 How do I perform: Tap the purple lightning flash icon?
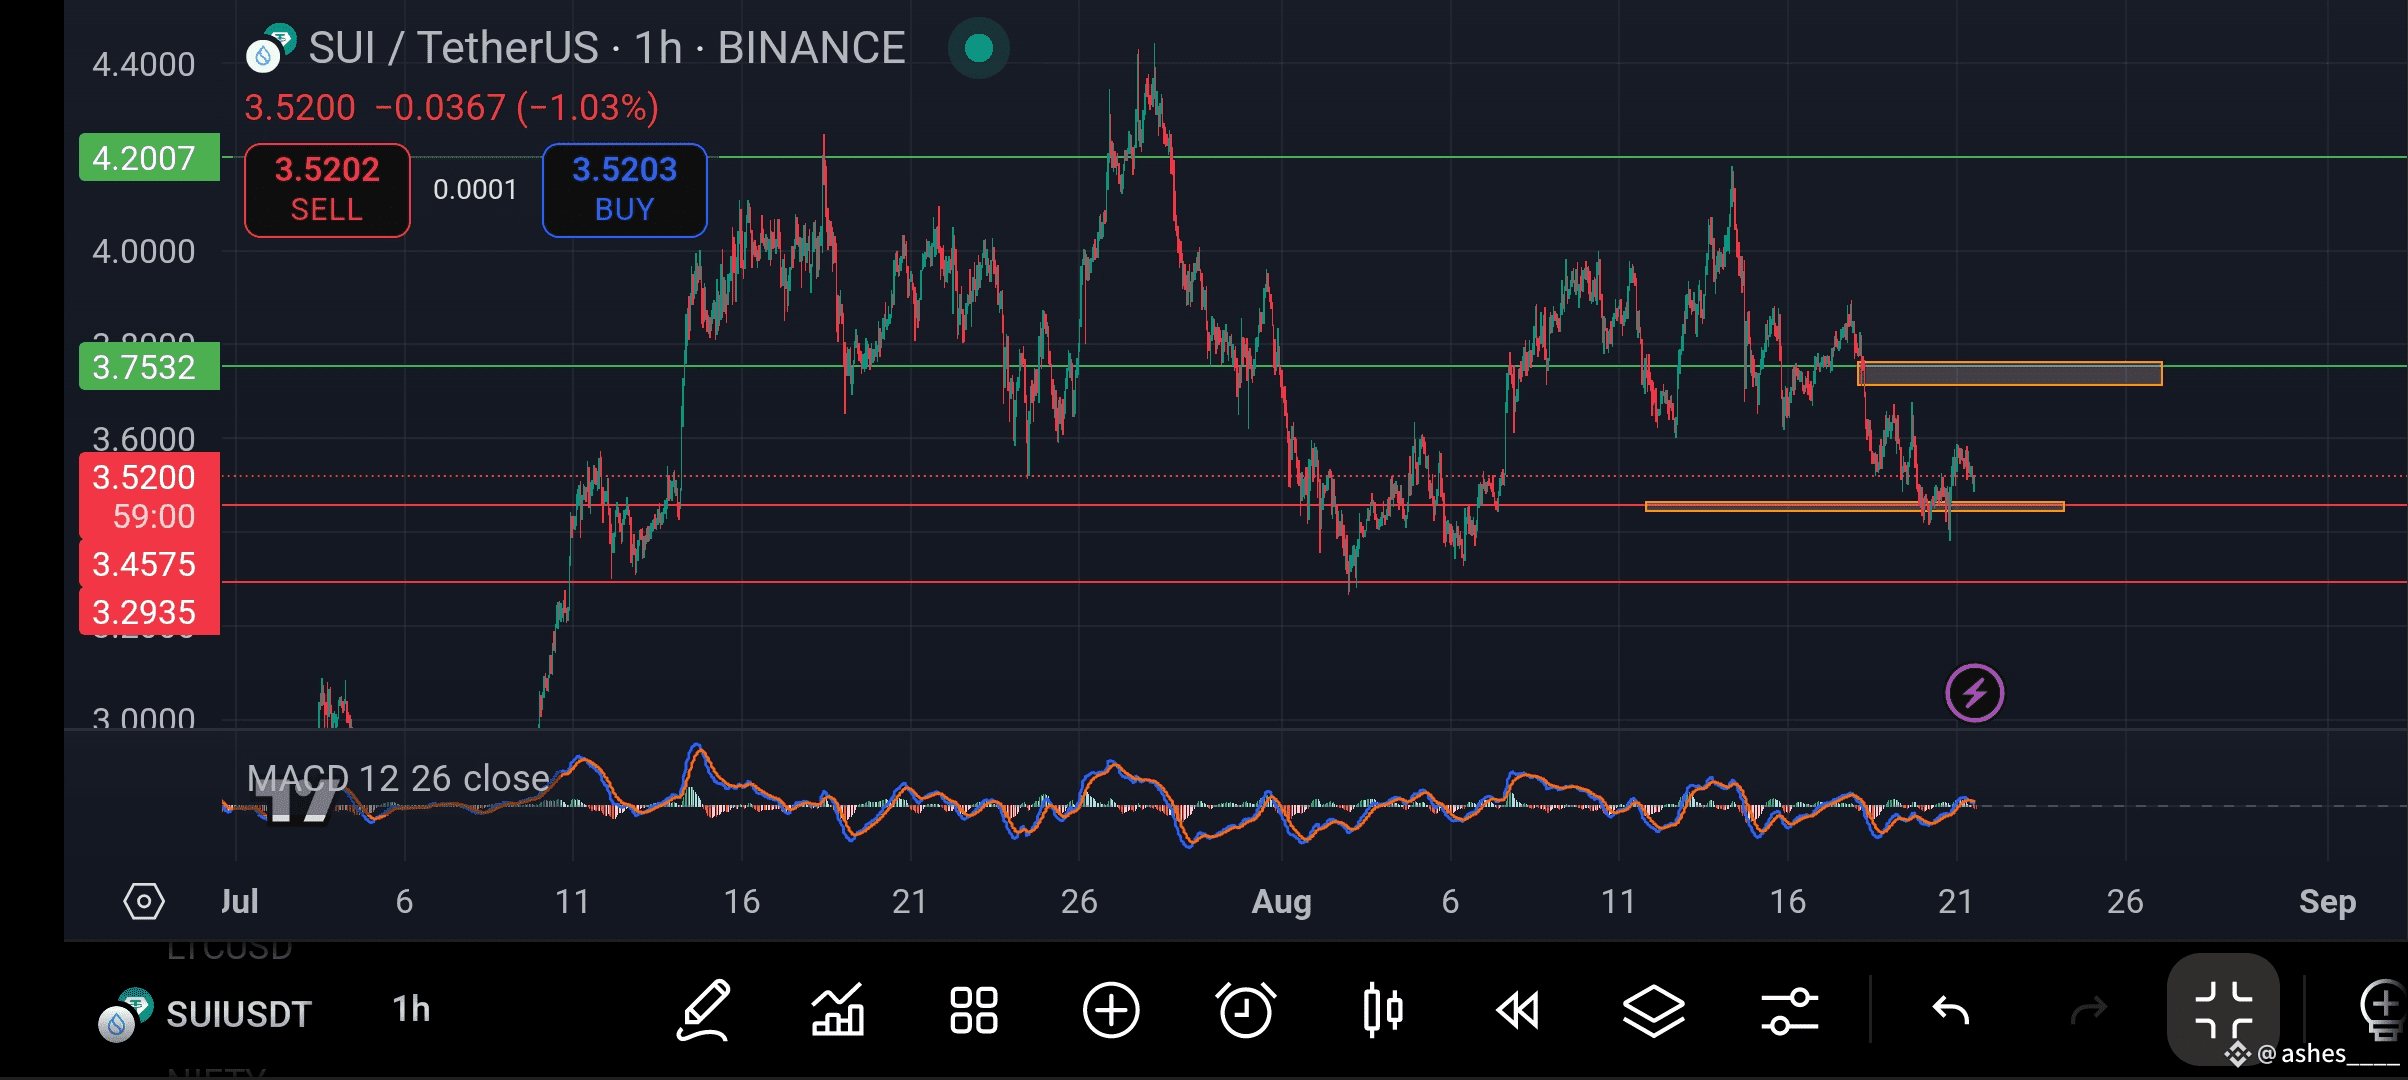(x=1975, y=693)
